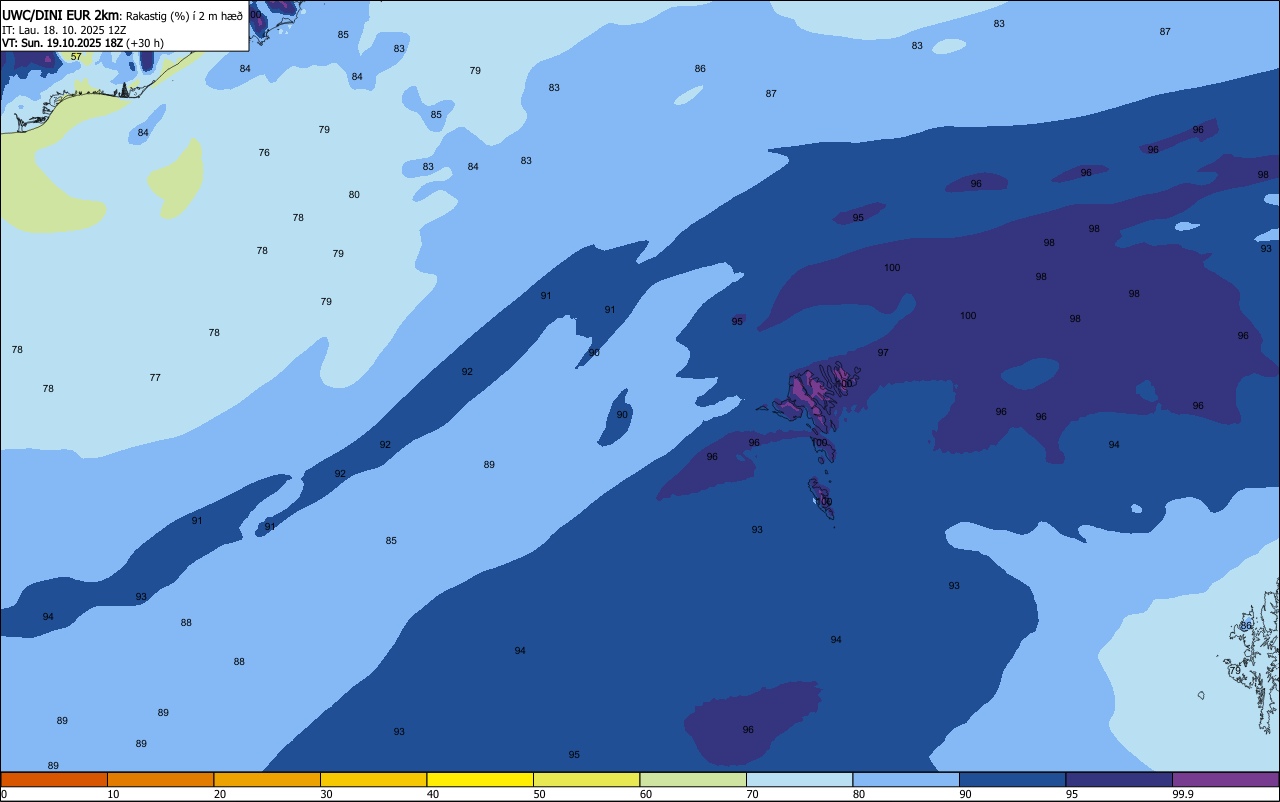Click the '60' tick label on the color scale

(x=646, y=794)
